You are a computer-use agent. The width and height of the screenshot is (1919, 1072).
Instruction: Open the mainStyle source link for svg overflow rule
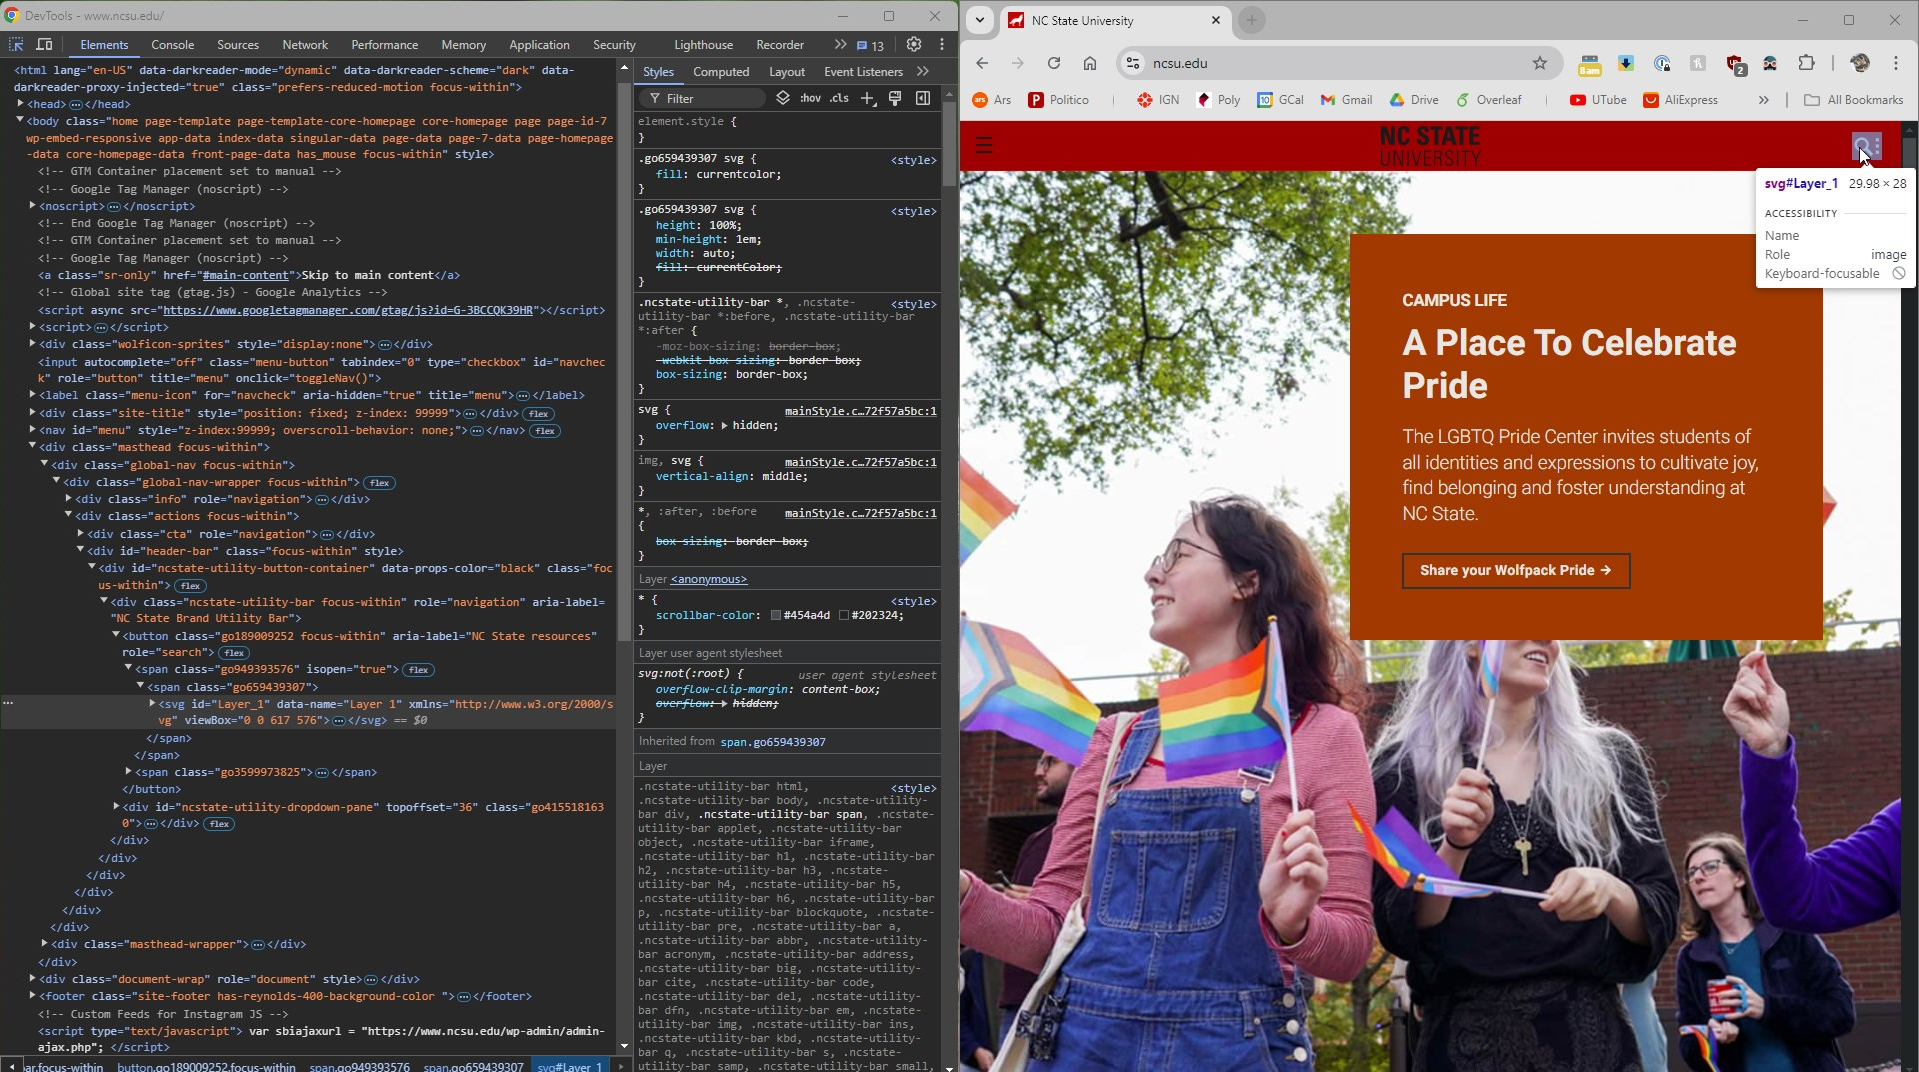click(x=861, y=411)
